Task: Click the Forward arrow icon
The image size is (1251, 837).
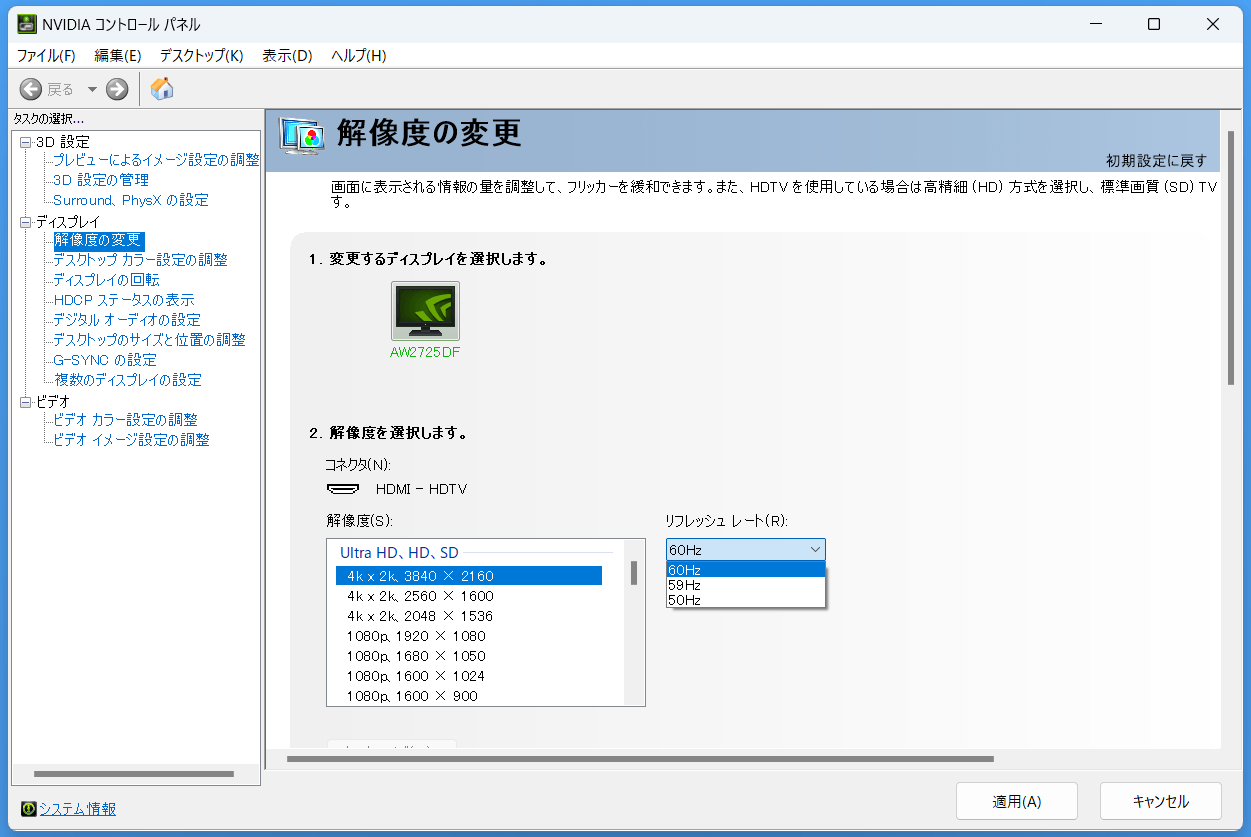Action: (x=117, y=89)
